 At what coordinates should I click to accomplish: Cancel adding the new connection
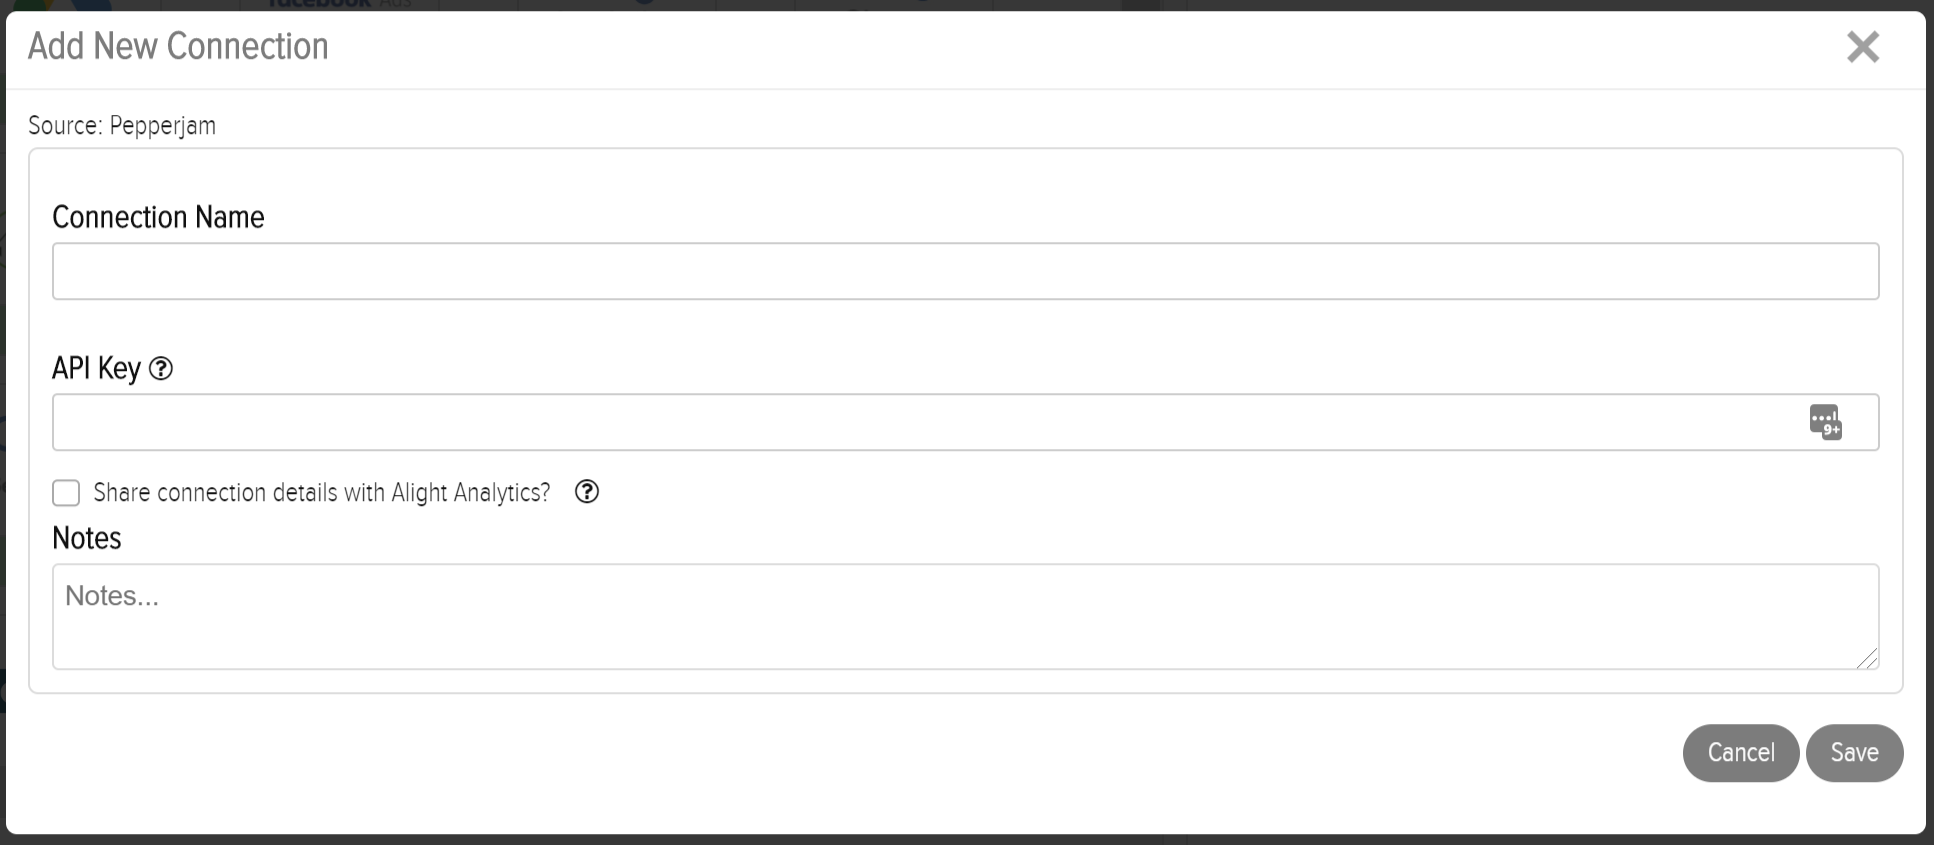[x=1741, y=753]
